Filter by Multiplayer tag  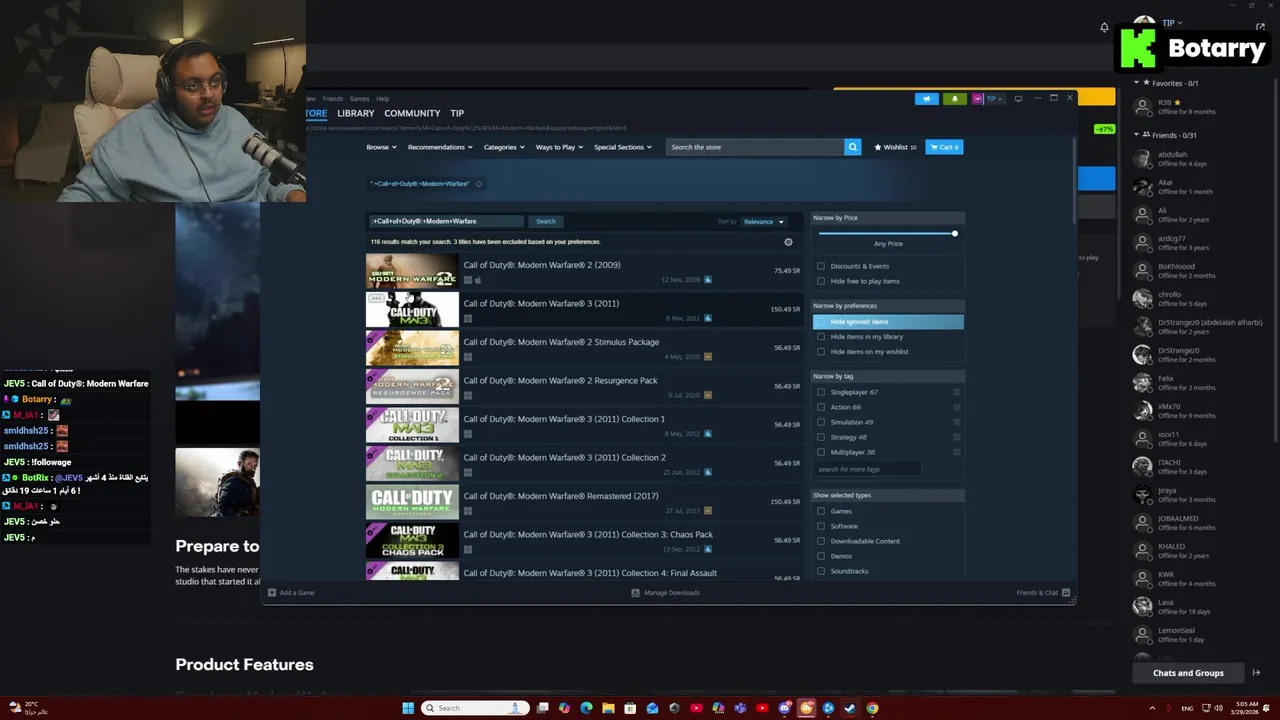[821, 452]
